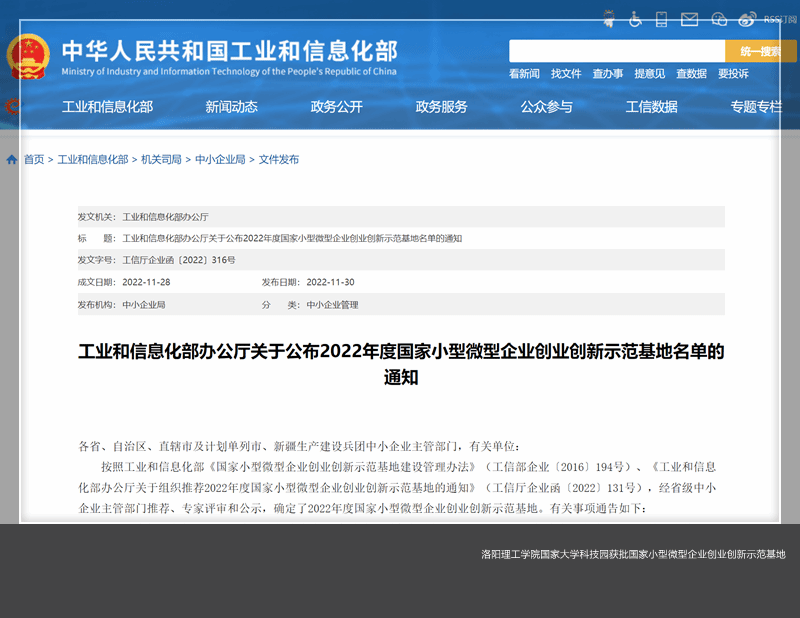Click the 要投诉 quick link
Image resolution: width=800 pixels, height=618 pixels.
coord(733,74)
